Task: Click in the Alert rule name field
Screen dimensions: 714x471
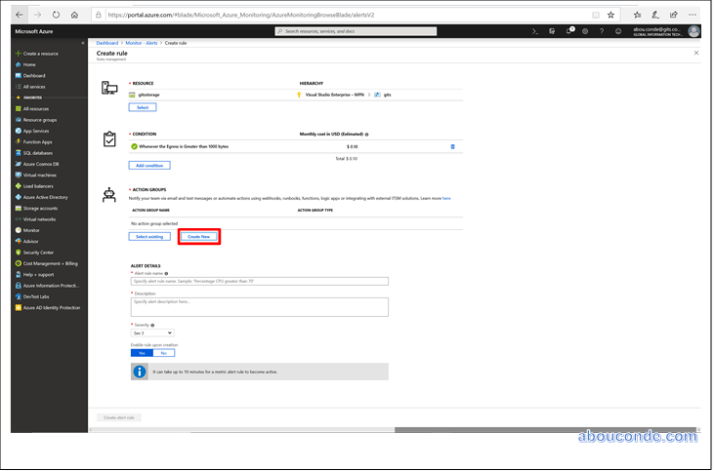Action: (259, 282)
